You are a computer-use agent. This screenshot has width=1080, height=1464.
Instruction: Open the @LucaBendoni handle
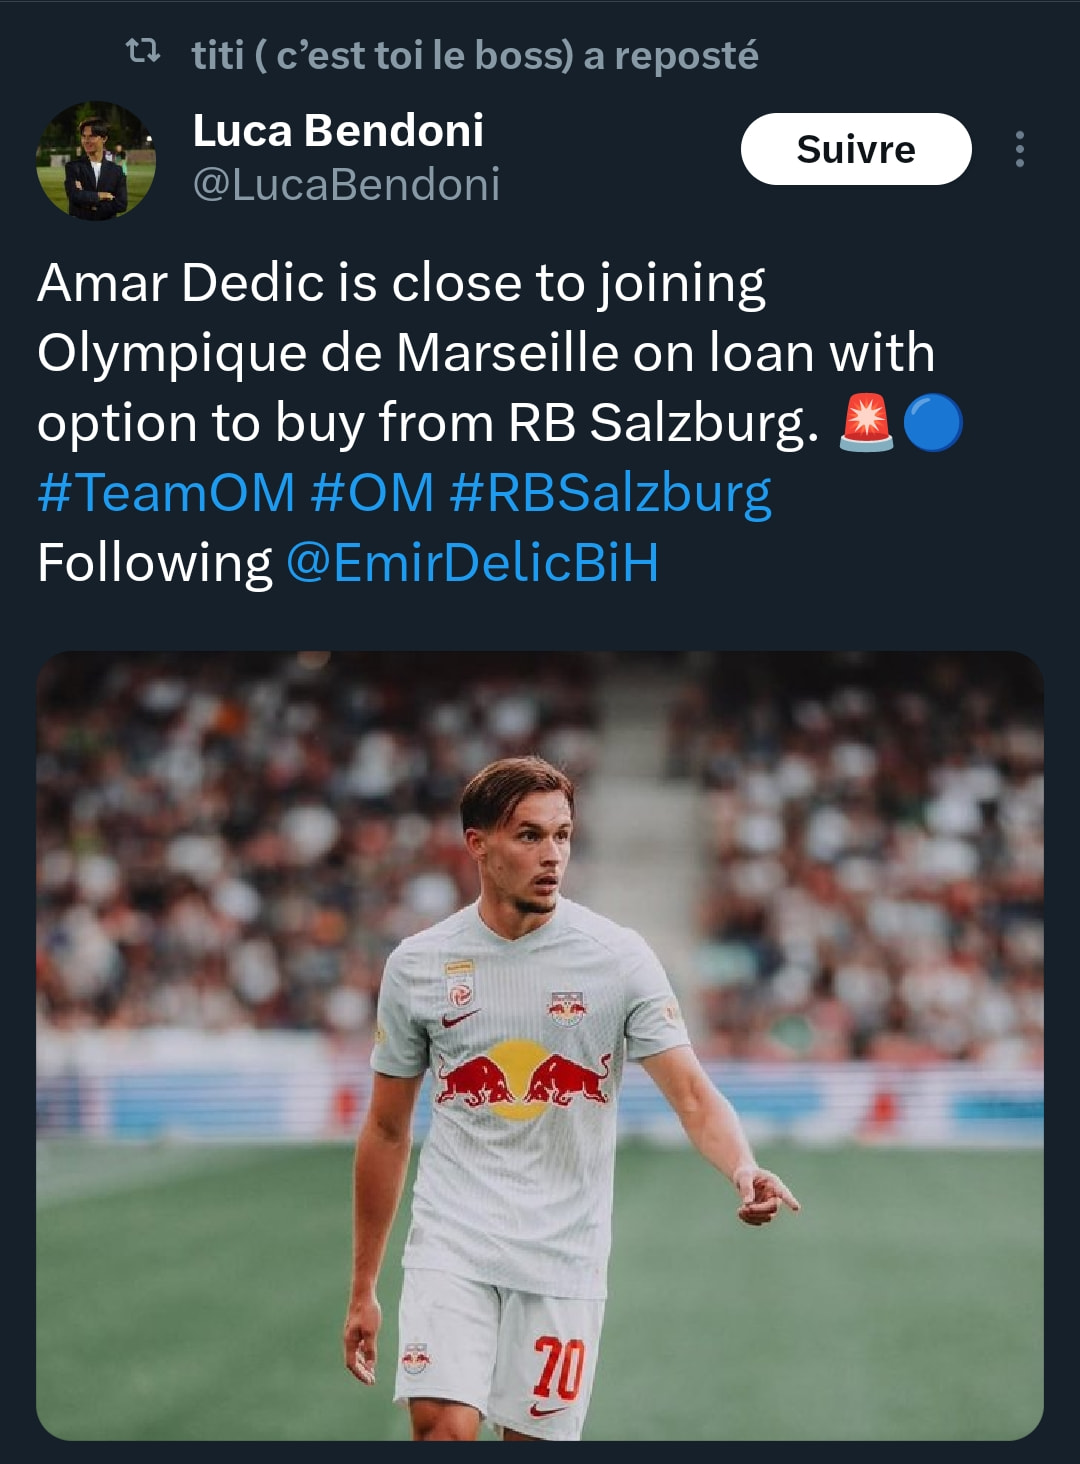tap(346, 185)
